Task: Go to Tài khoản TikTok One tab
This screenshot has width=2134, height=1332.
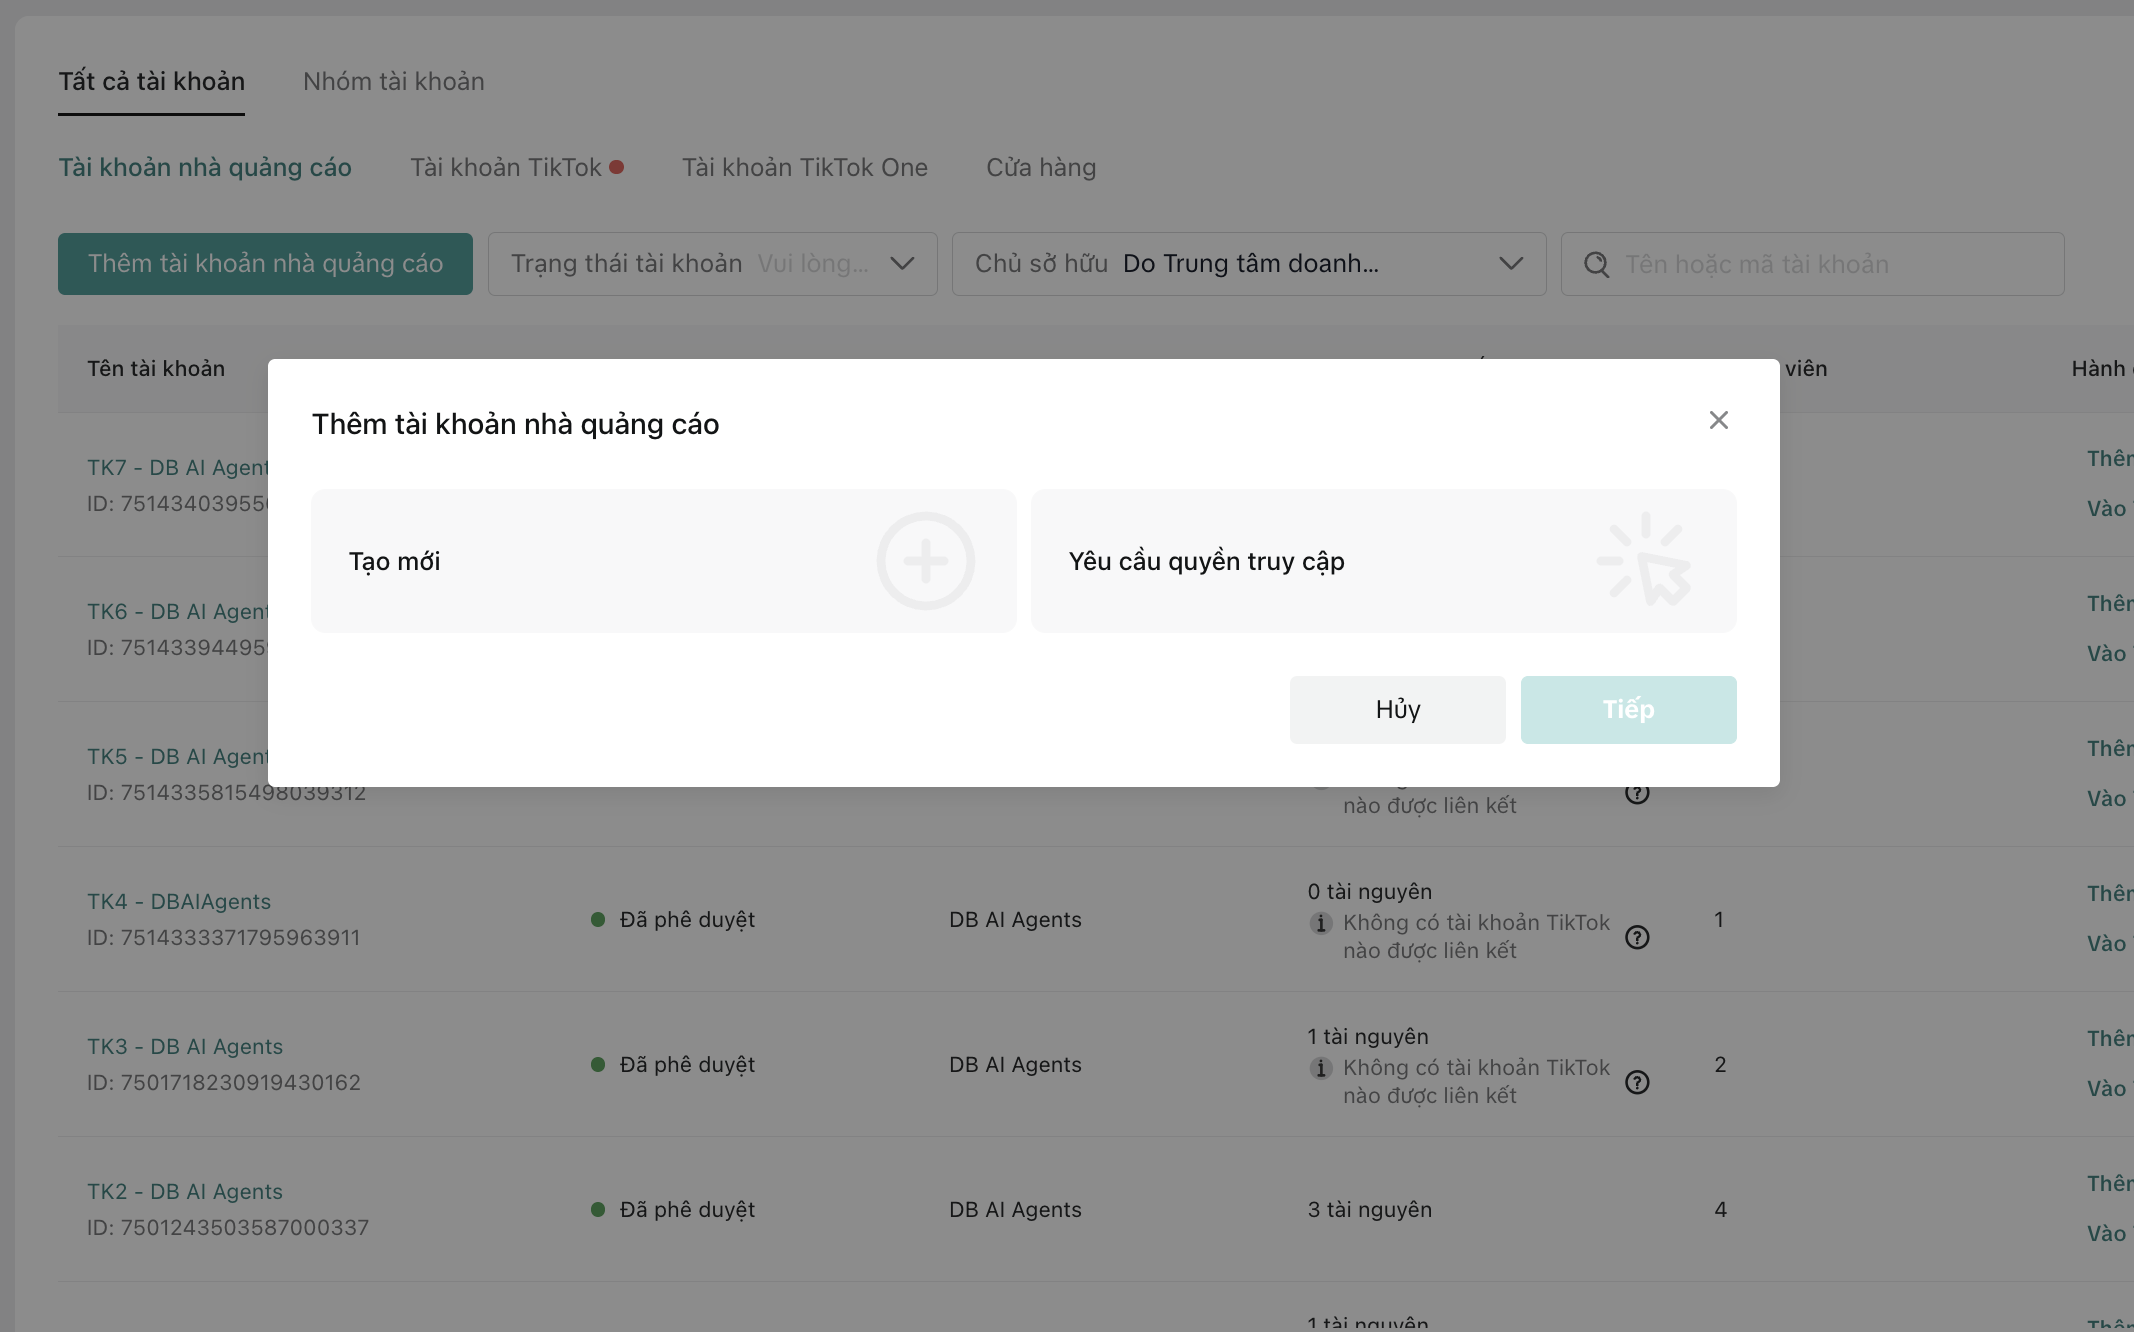Action: tap(804, 168)
